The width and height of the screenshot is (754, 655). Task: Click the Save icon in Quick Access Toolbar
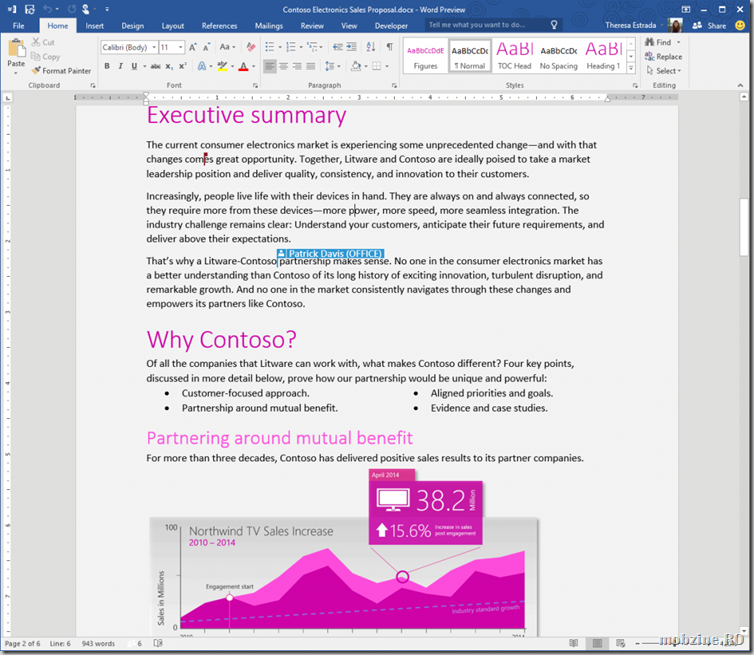(28, 8)
